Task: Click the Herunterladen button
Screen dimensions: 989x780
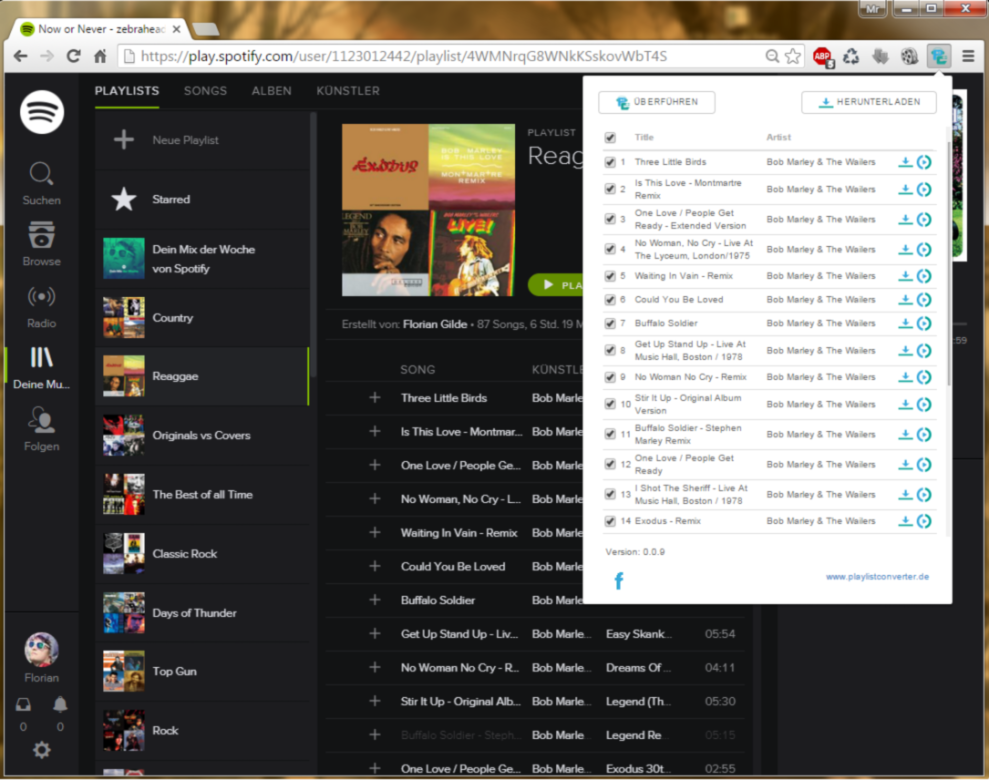Action: coord(869,102)
